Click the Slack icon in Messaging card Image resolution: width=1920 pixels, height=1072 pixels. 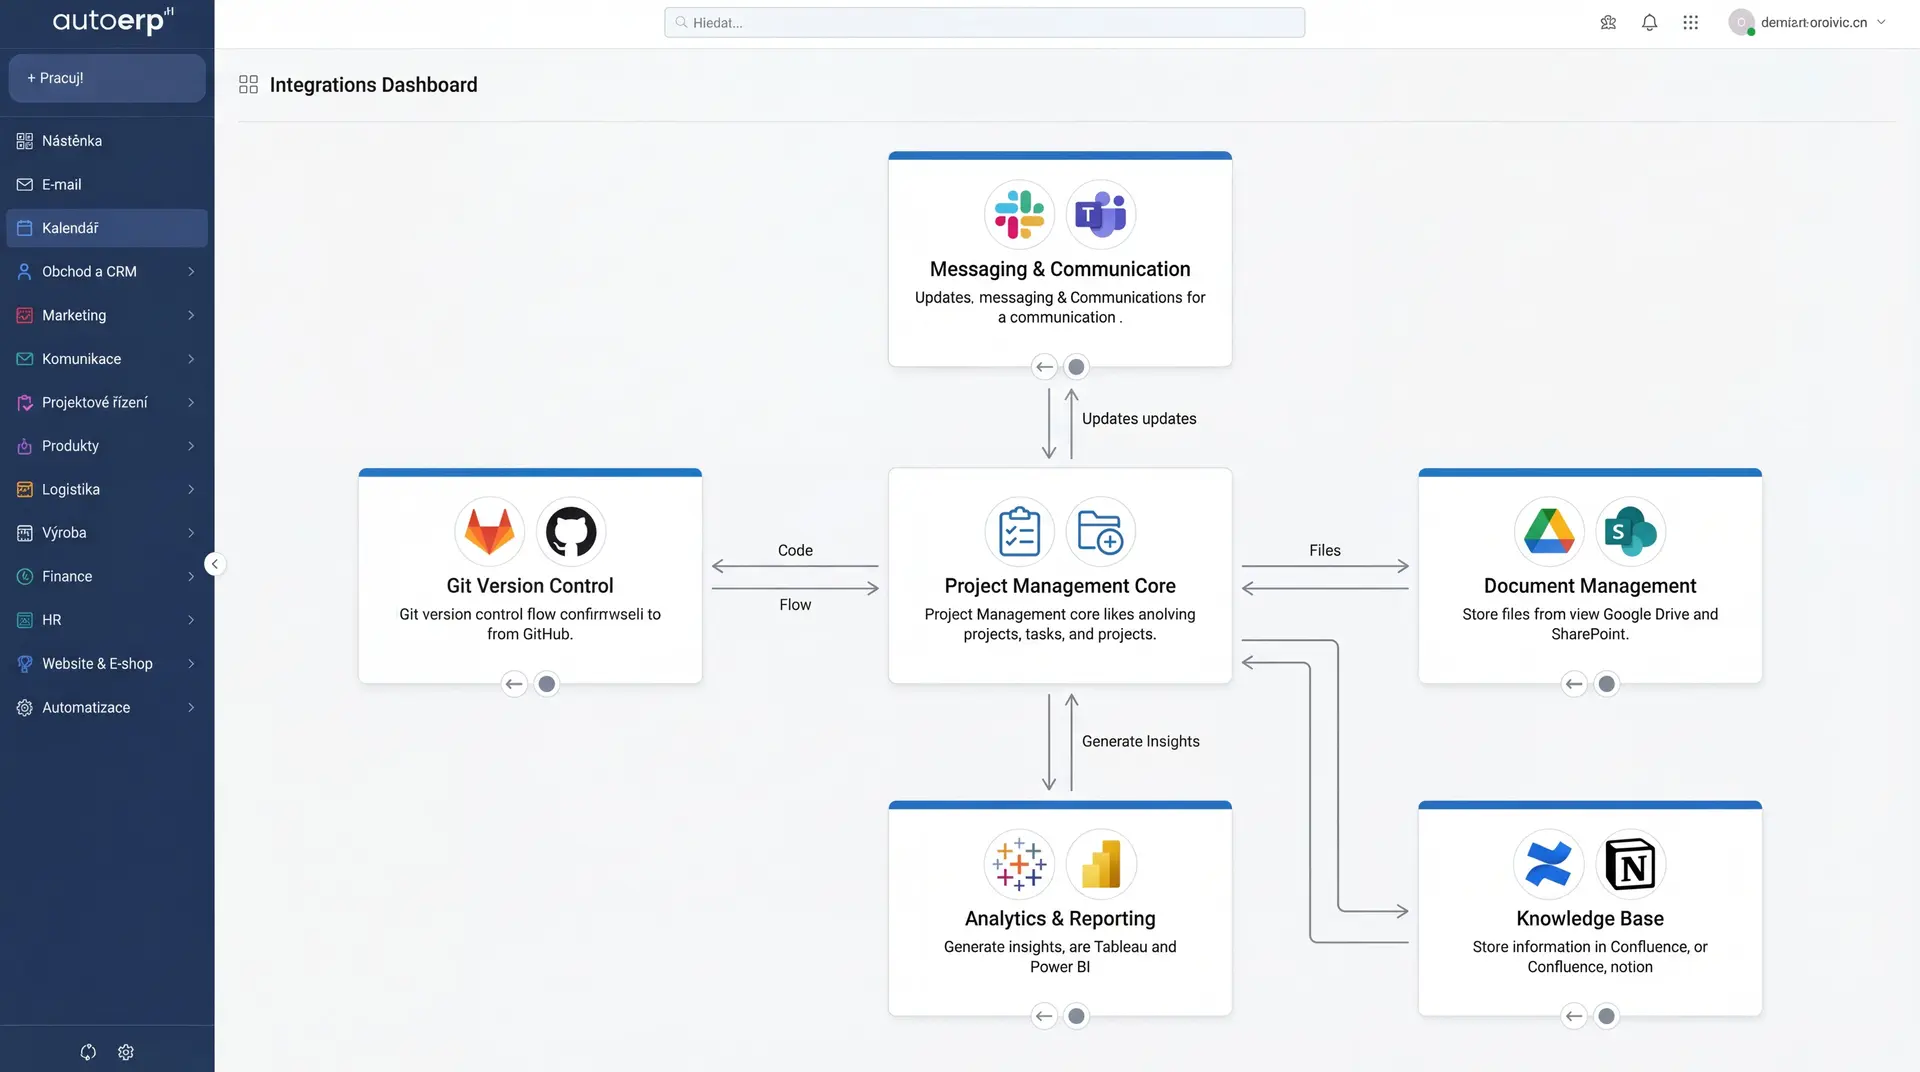click(x=1019, y=214)
